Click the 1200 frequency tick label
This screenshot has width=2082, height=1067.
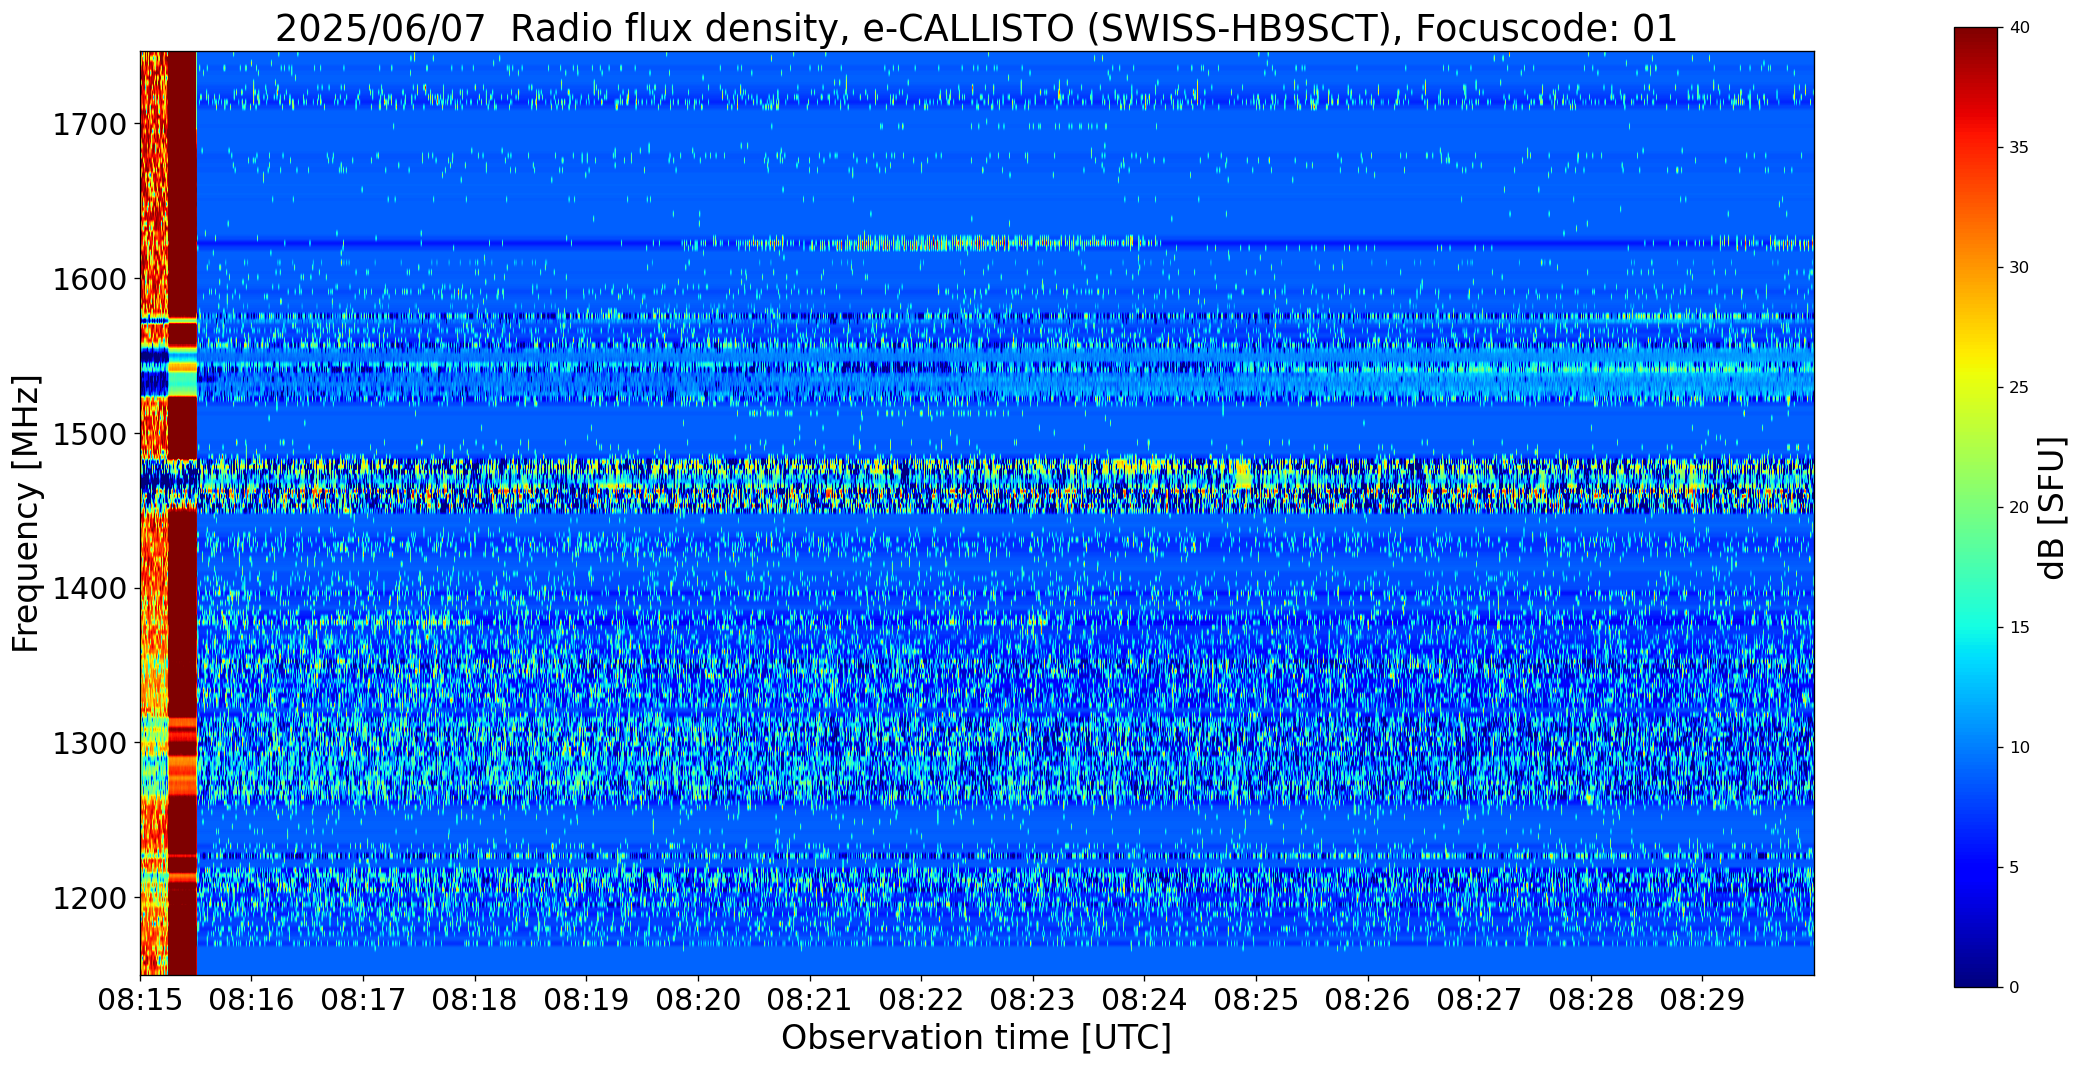(90, 898)
